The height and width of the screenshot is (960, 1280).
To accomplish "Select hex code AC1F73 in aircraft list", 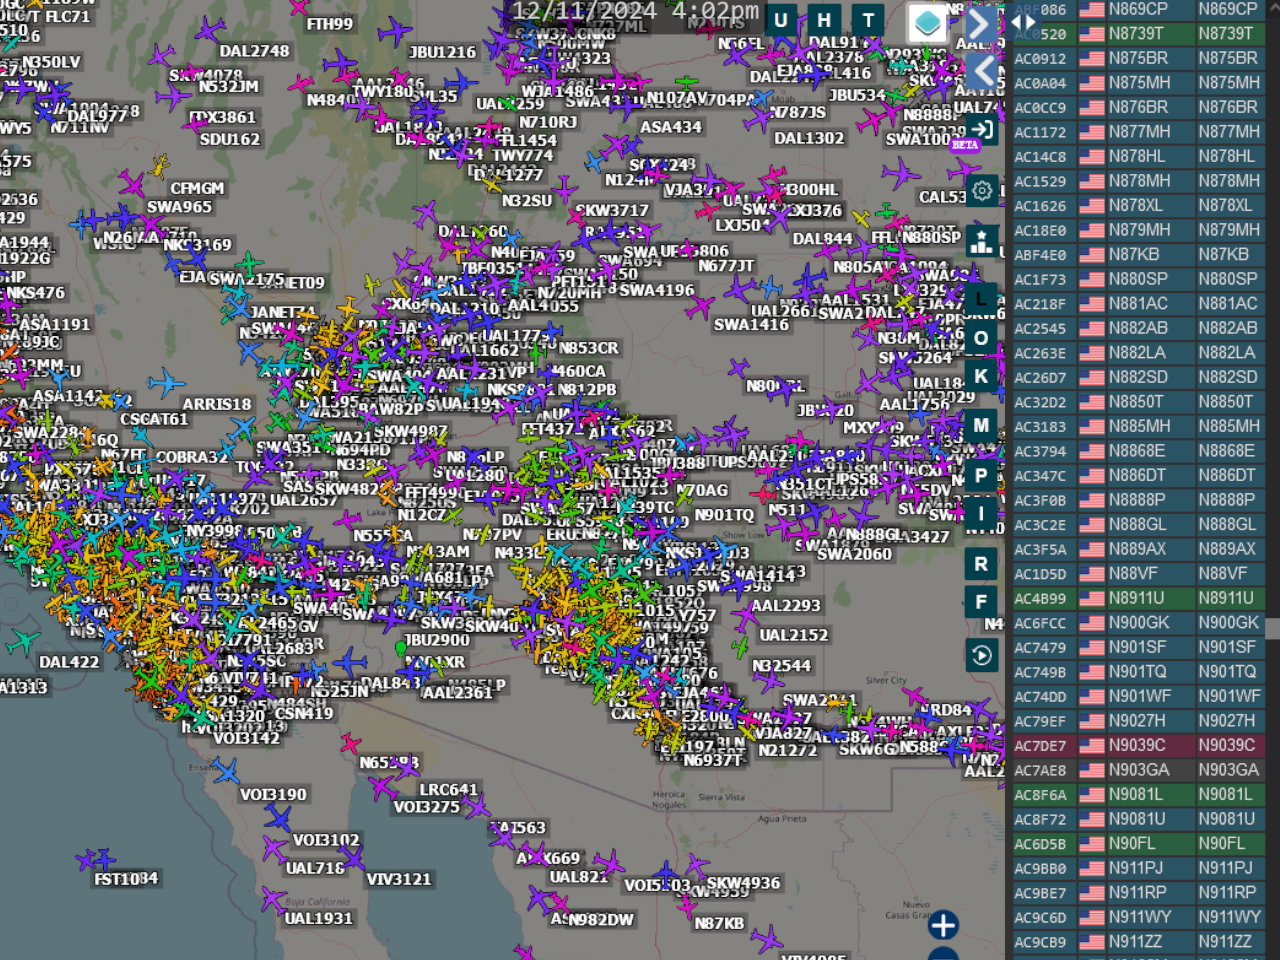I will coord(1040,280).
